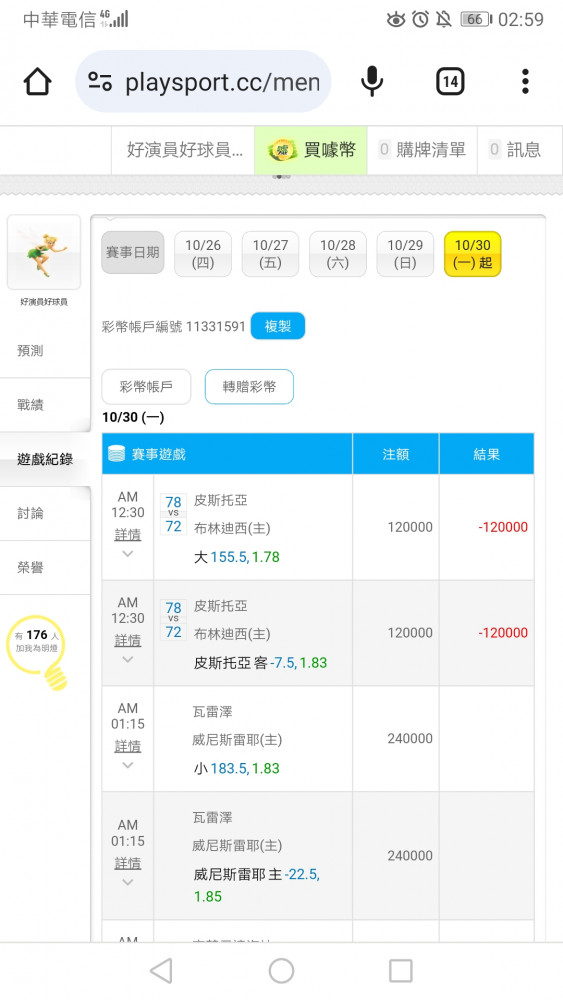Expand chevron under 威尼斯雷耶 主 -22.5 row
The image size is (563, 1000).
[128, 883]
